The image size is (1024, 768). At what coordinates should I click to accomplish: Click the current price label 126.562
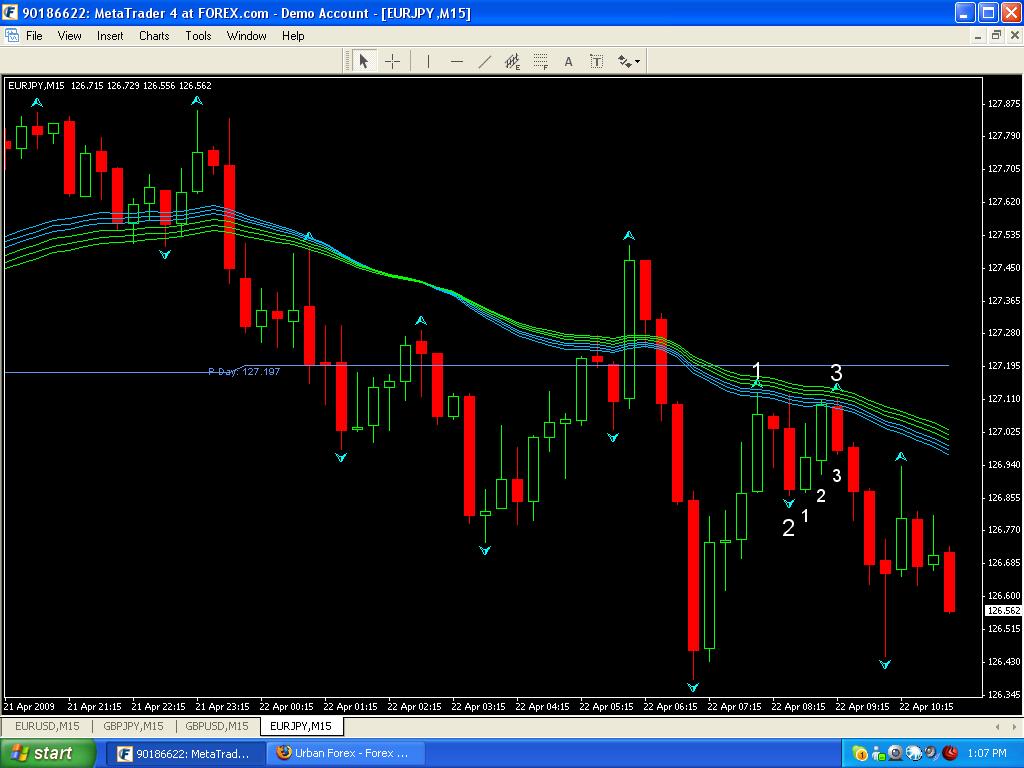tap(1003, 611)
